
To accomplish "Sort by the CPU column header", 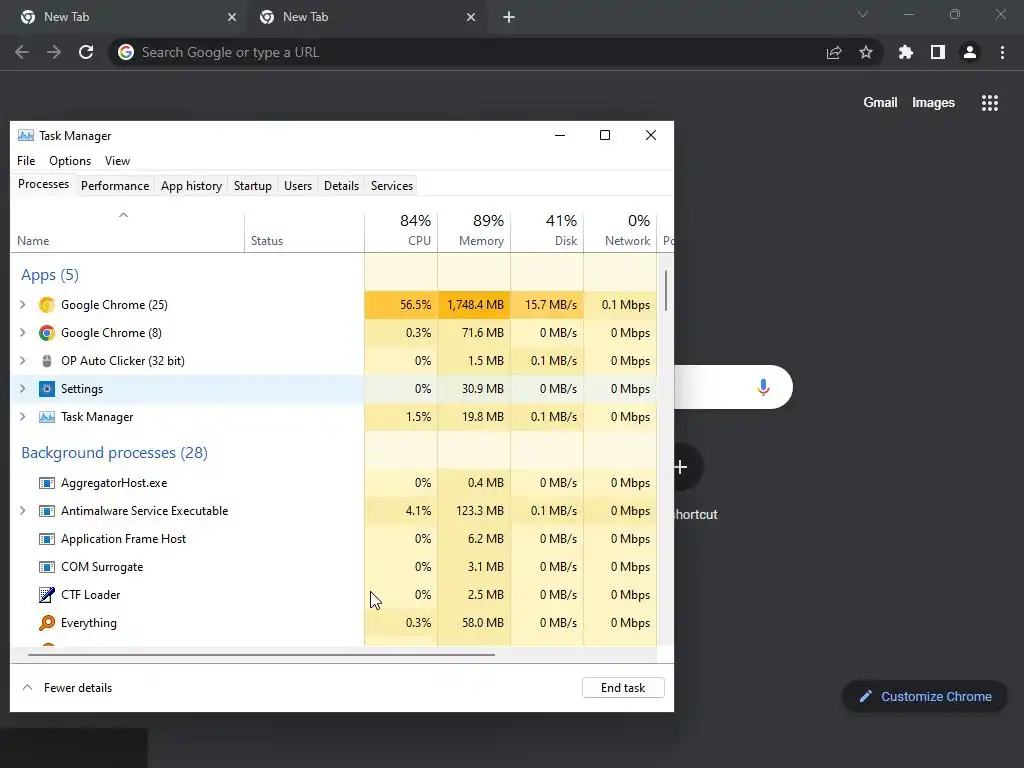I will tap(401, 231).
